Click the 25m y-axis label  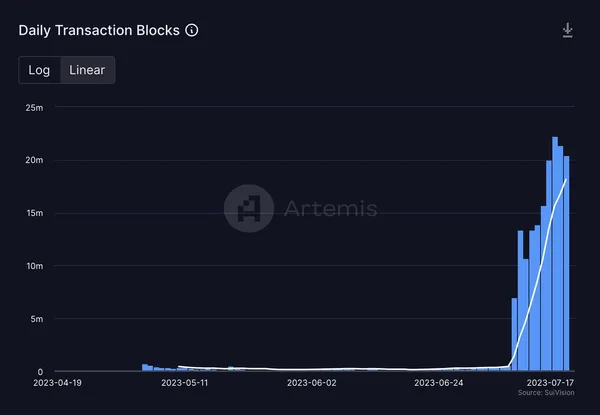click(x=32, y=107)
